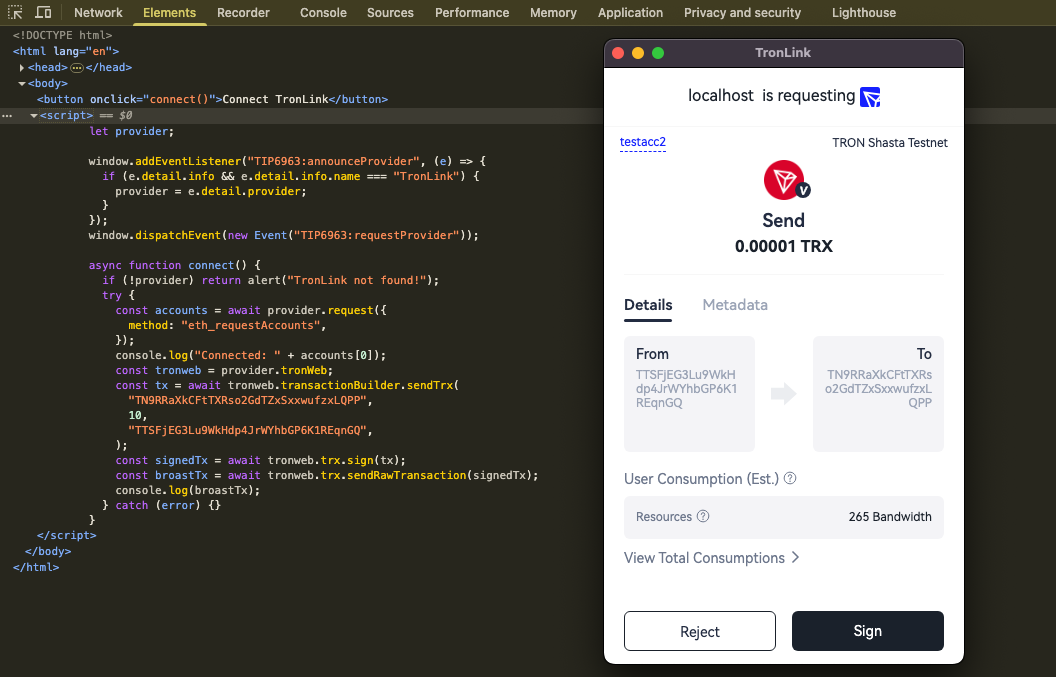1056x677 pixels.
Task: Click the TN9RRaXkCFtTXRso2GdTZxSxxwufzxLQPP string in the code
Action: point(247,400)
